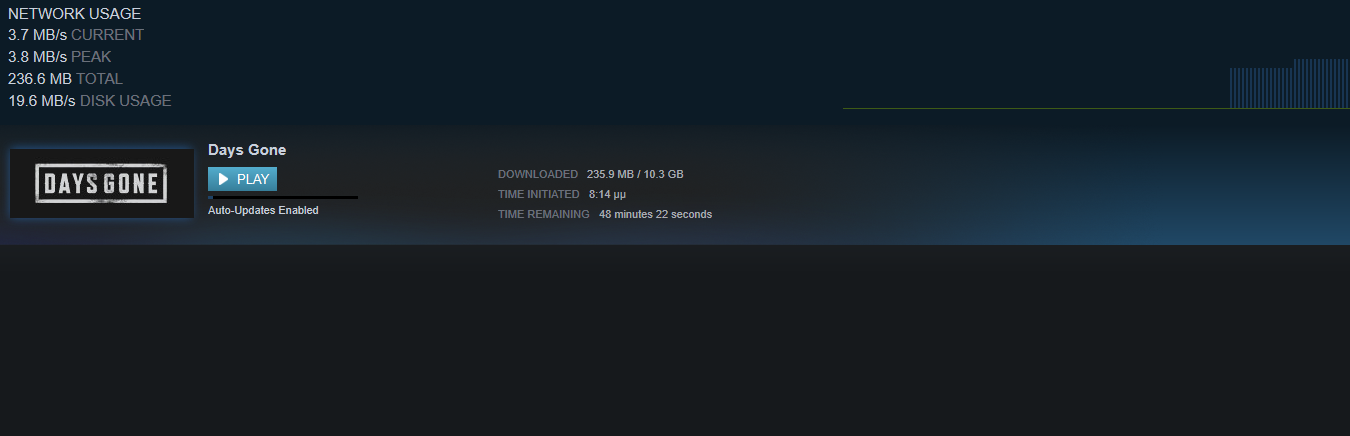Screen dimensions: 1350x436
Task: Click the empty area below the download row
Action: click(675, 340)
